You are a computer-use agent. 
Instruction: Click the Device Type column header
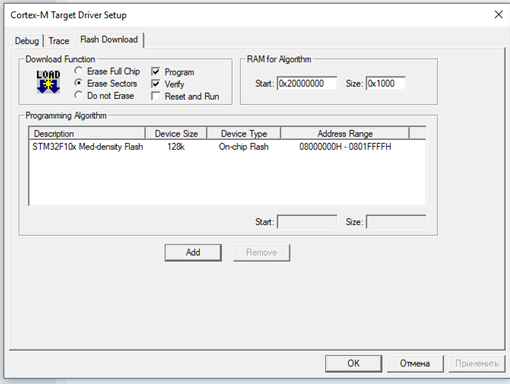(x=244, y=134)
